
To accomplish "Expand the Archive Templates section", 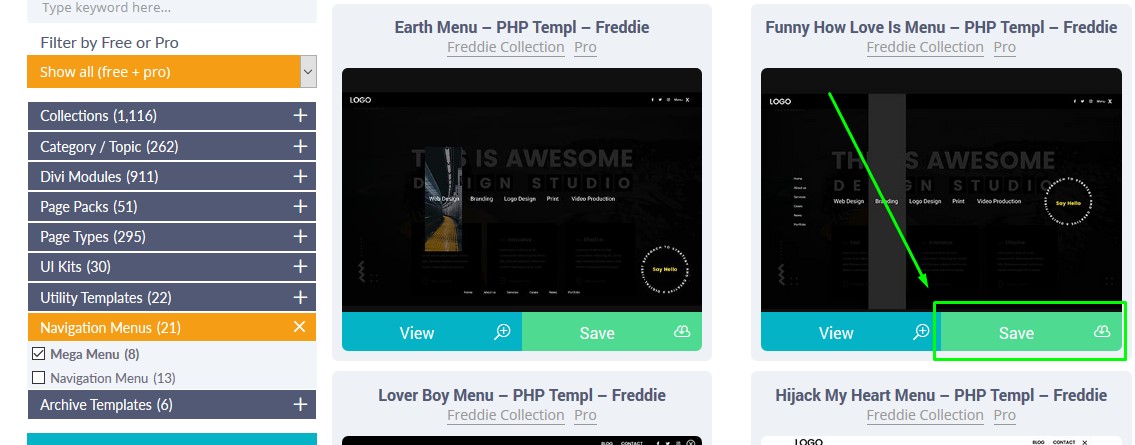I will [x=172, y=404].
